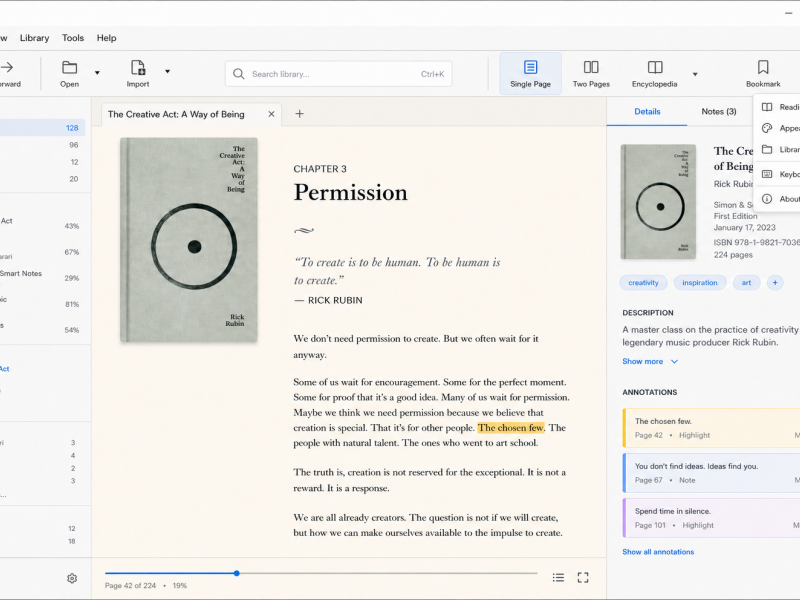
Task: Expand the Open dropdown arrow
Action: (x=97, y=72)
